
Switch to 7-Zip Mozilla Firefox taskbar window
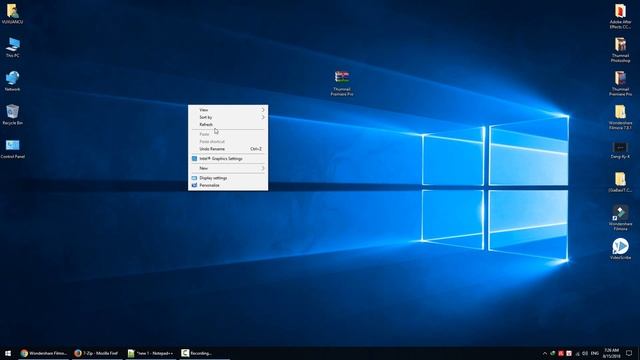pos(96,353)
